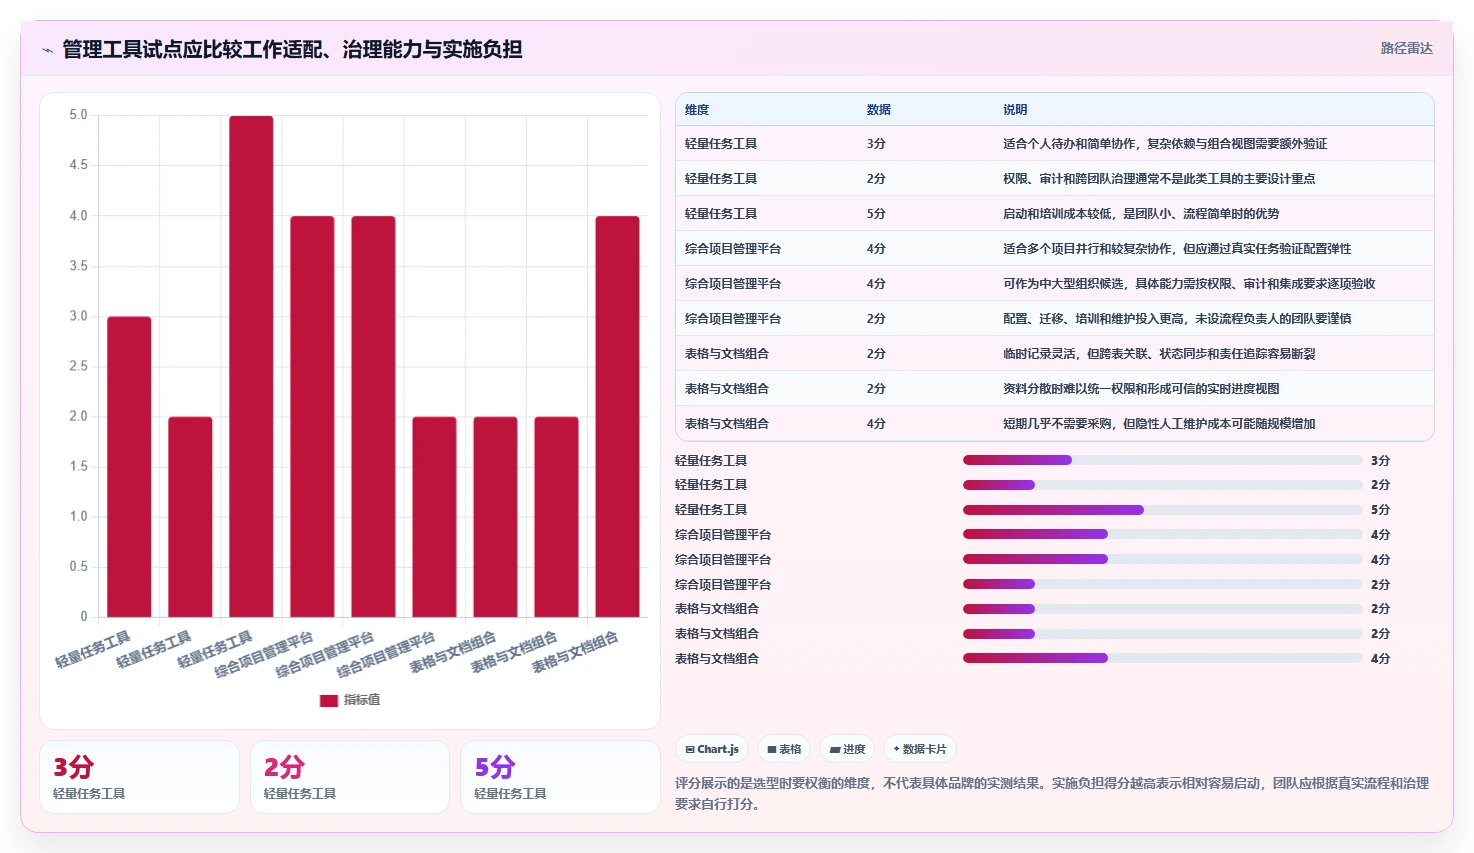
Task: Click the 表格 tag chip
Action: click(784, 749)
